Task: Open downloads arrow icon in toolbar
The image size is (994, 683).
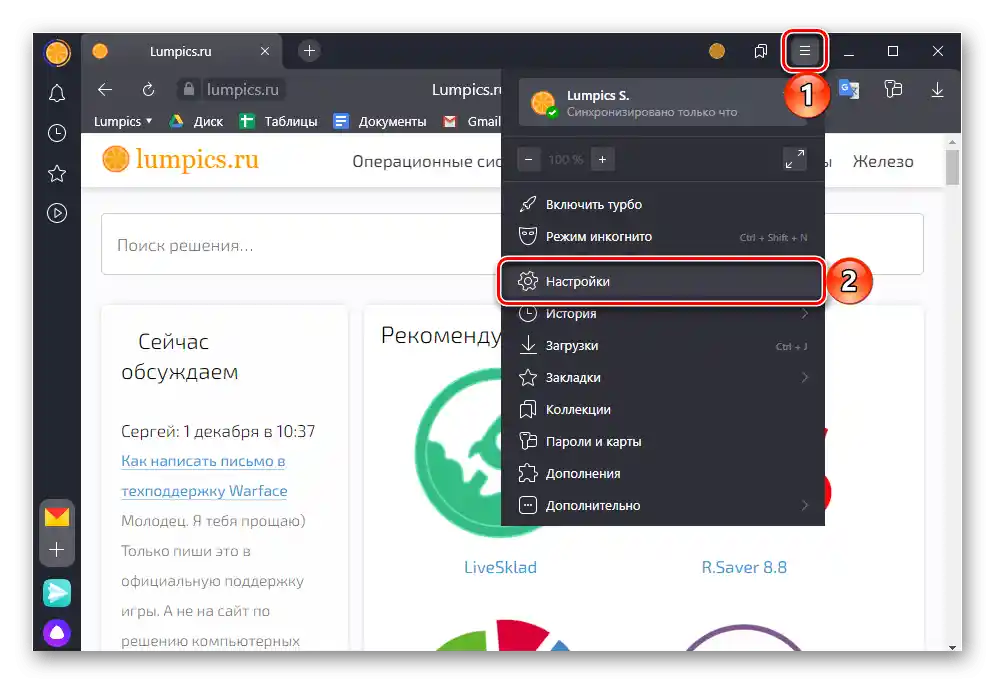Action: (937, 89)
